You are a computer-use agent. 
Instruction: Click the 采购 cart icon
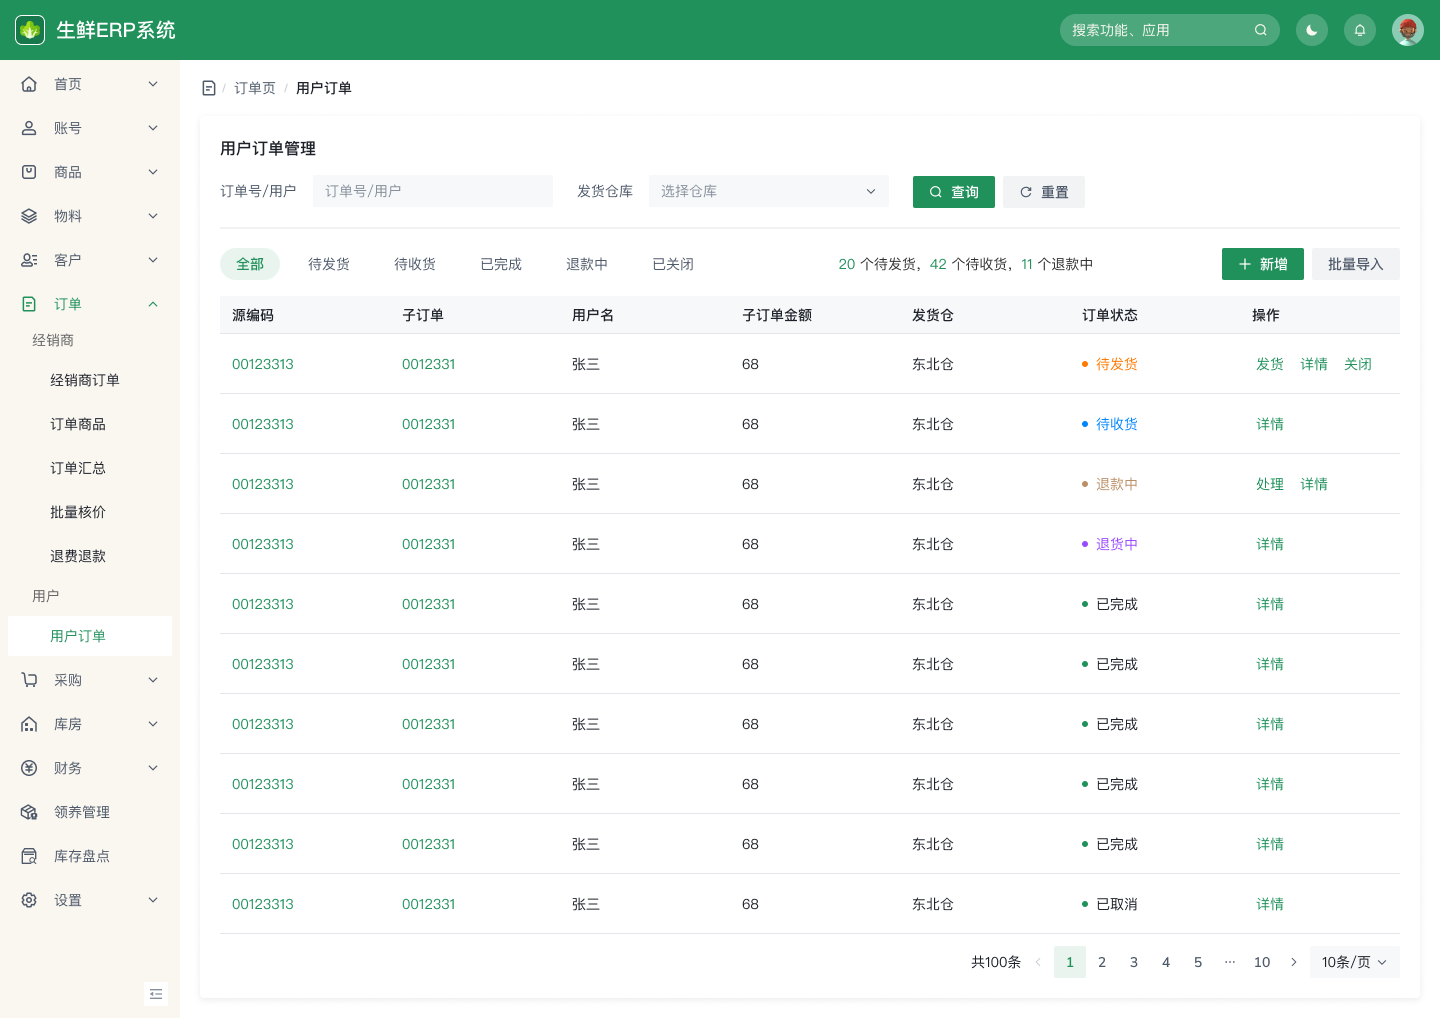pyautogui.click(x=29, y=680)
